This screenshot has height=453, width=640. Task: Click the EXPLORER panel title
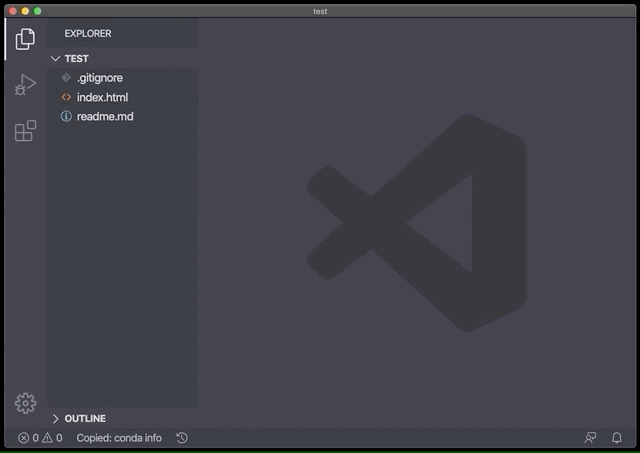88,33
